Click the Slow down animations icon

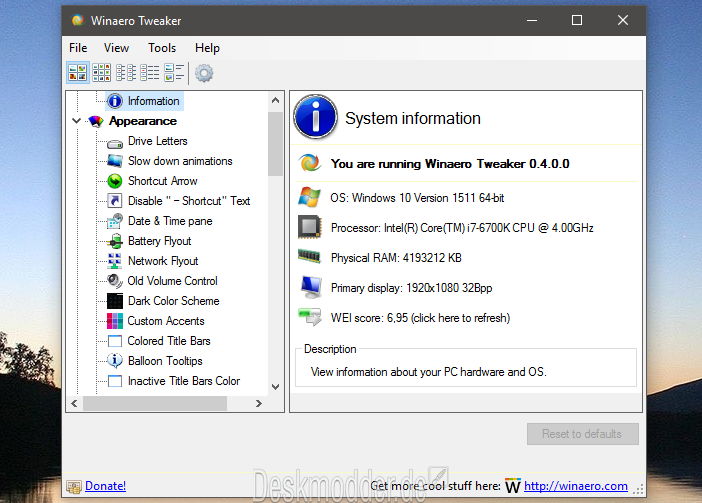115,161
